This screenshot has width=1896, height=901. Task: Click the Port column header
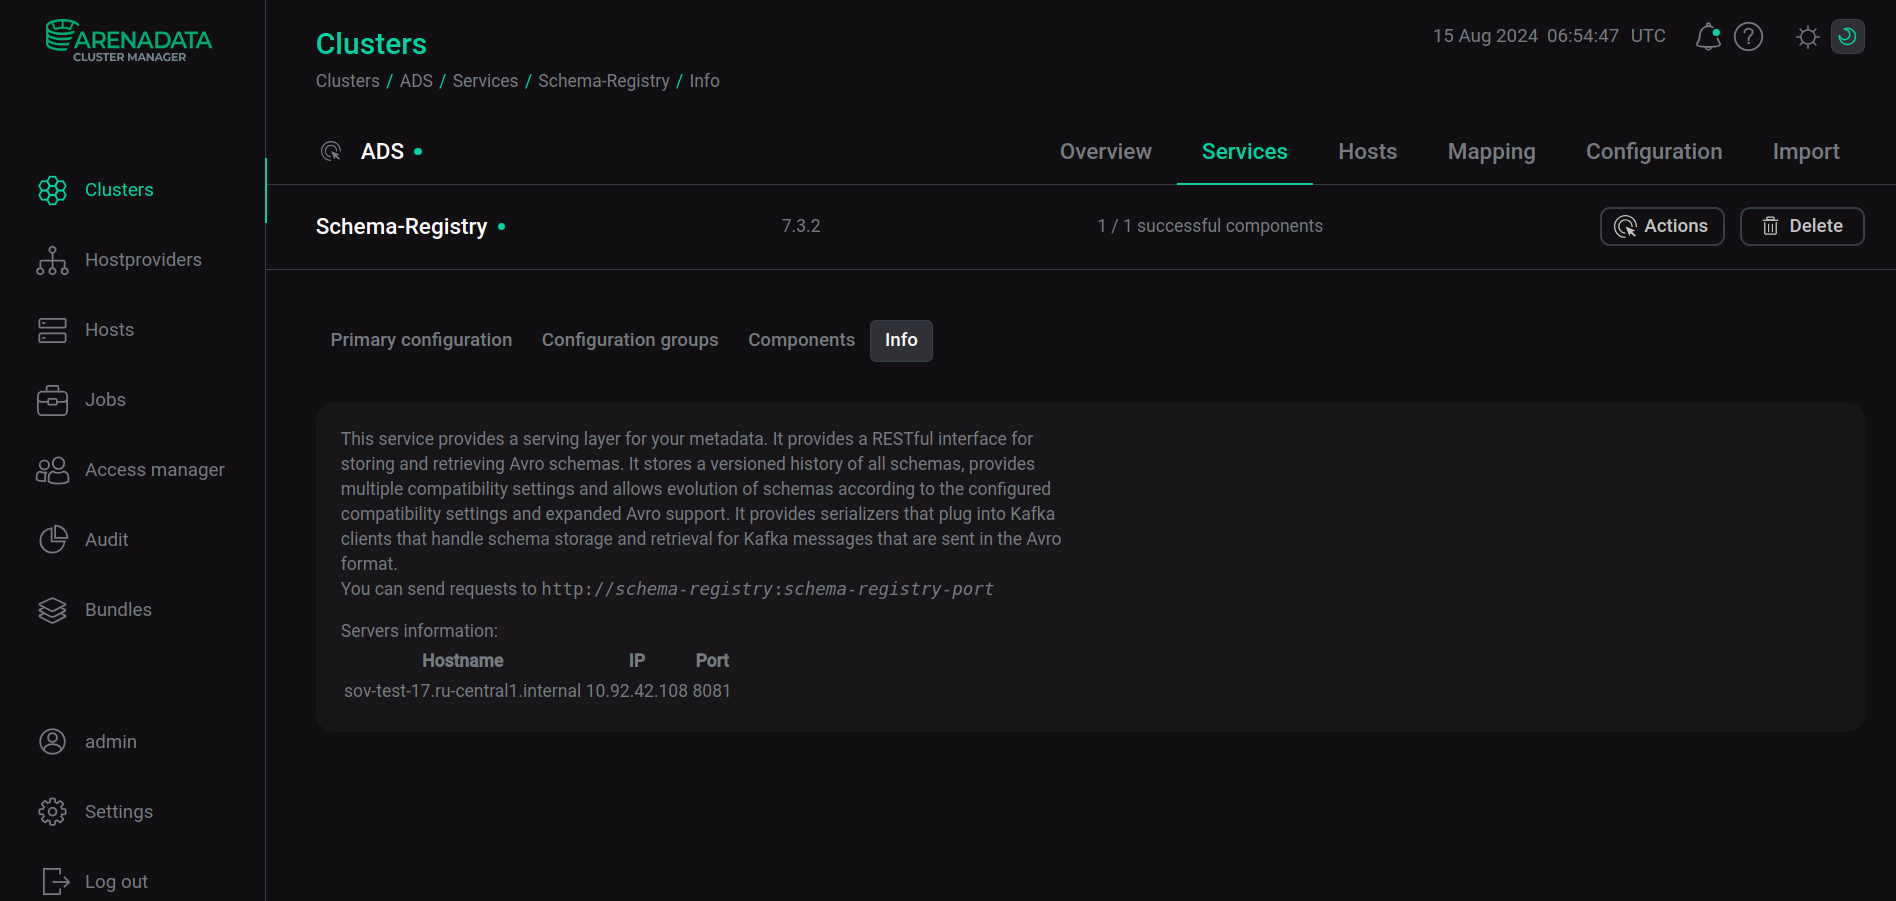(x=712, y=661)
